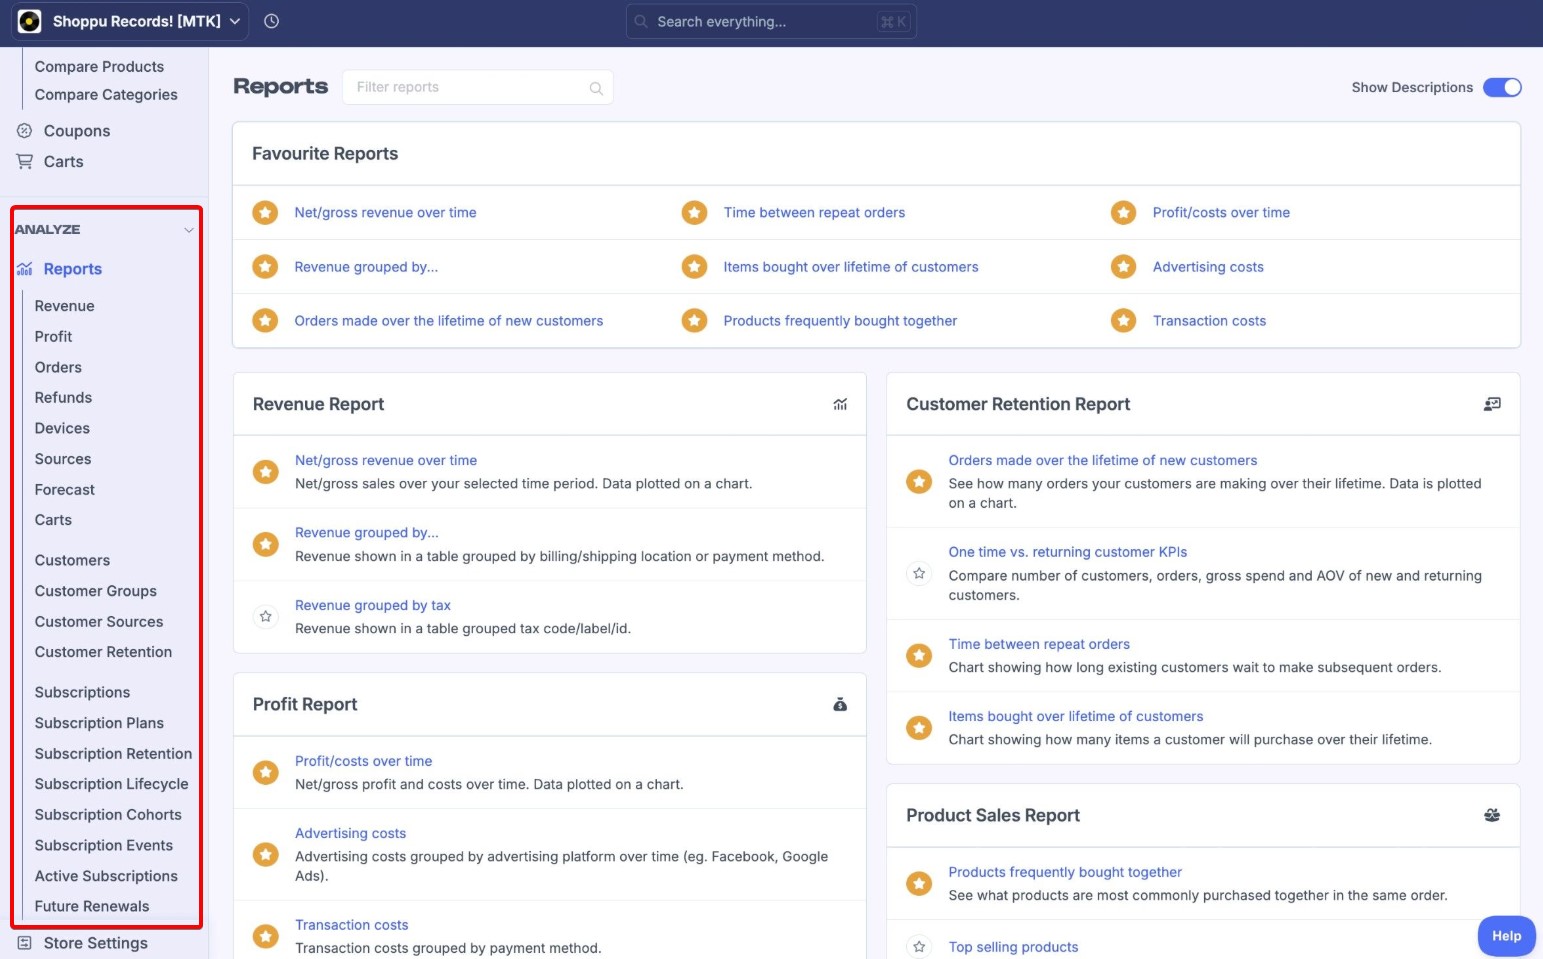Screen dimensions: 1543x959
Task: Click the chart icon on the Revenue Report header
Action: 840,404
